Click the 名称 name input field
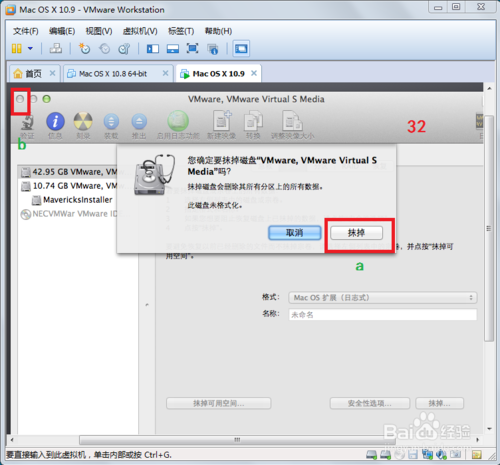This screenshot has width=500, height=465. coord(383,314)
